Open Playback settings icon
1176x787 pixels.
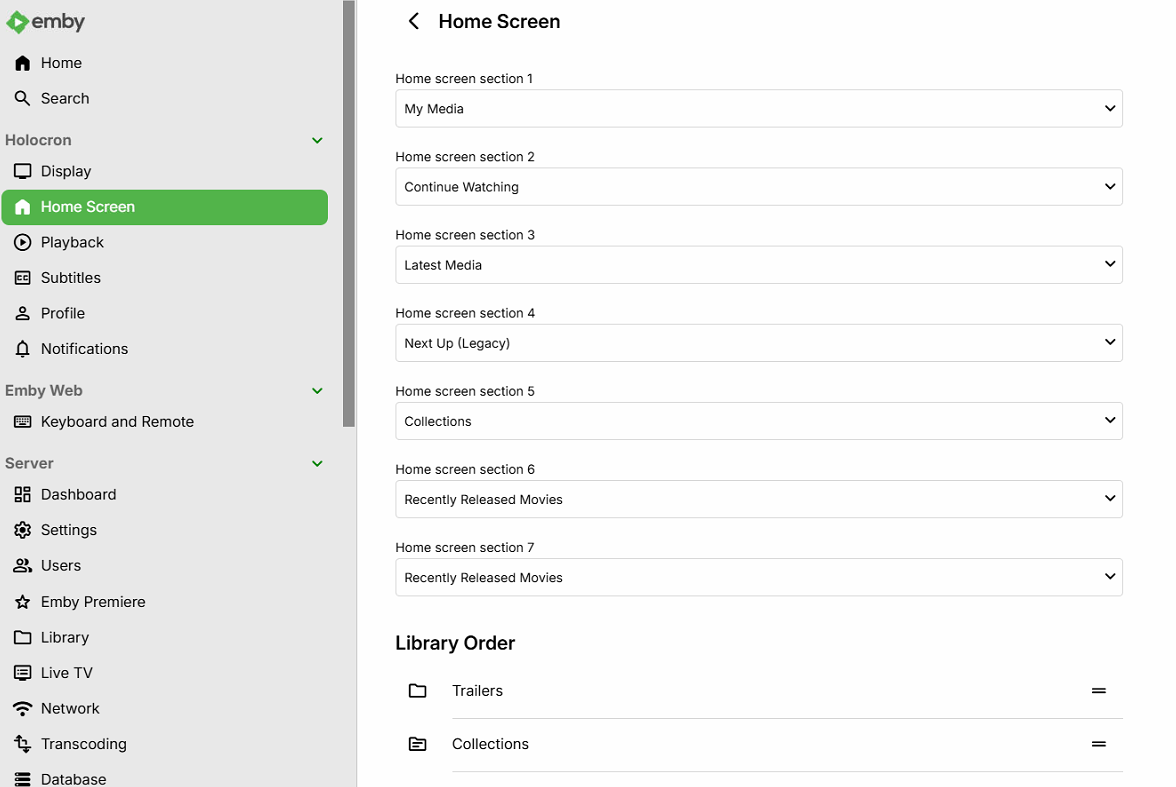tap(22, 242)
